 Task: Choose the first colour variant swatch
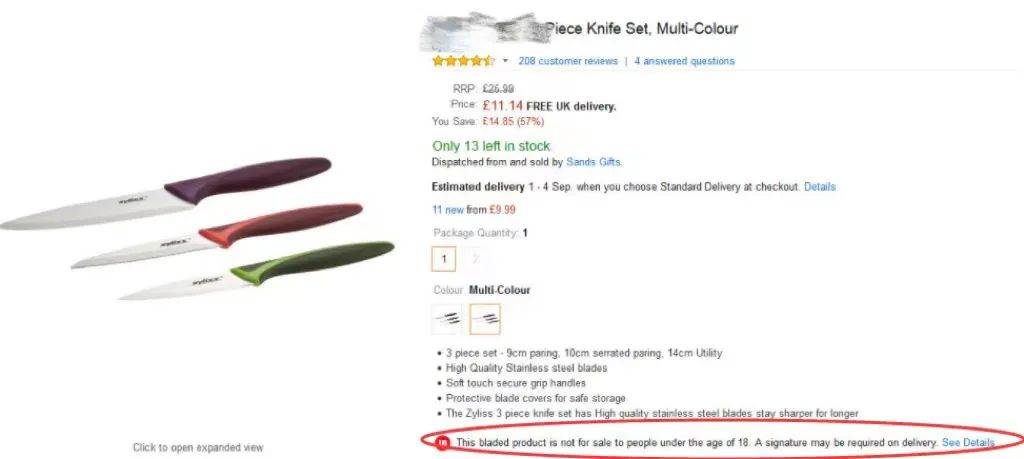pyautogui.click(x=447, y=319)
